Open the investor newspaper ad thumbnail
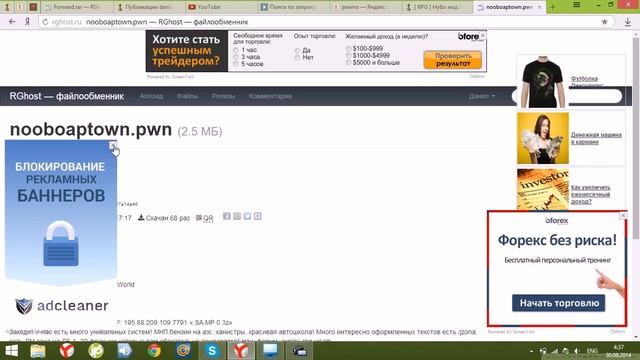640x360 pixels. (x=543, y=189)
